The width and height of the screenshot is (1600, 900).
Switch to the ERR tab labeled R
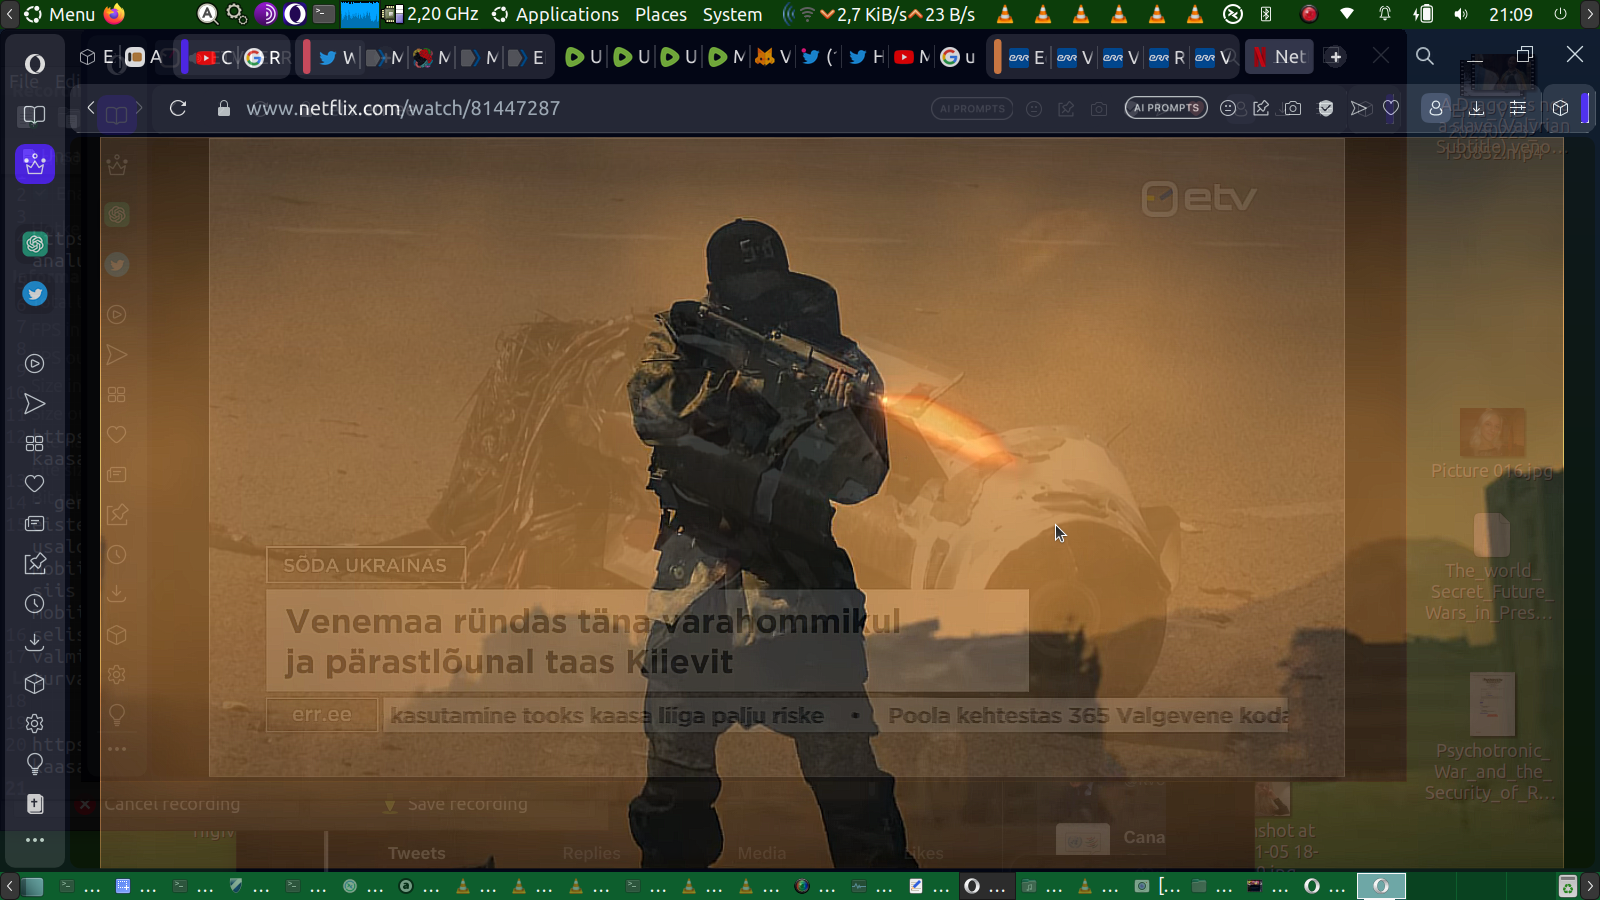point(1167,57)
